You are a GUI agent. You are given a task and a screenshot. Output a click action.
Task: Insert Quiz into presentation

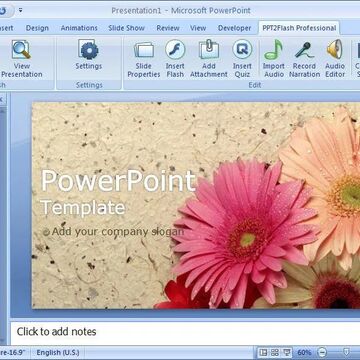(242, 59)
